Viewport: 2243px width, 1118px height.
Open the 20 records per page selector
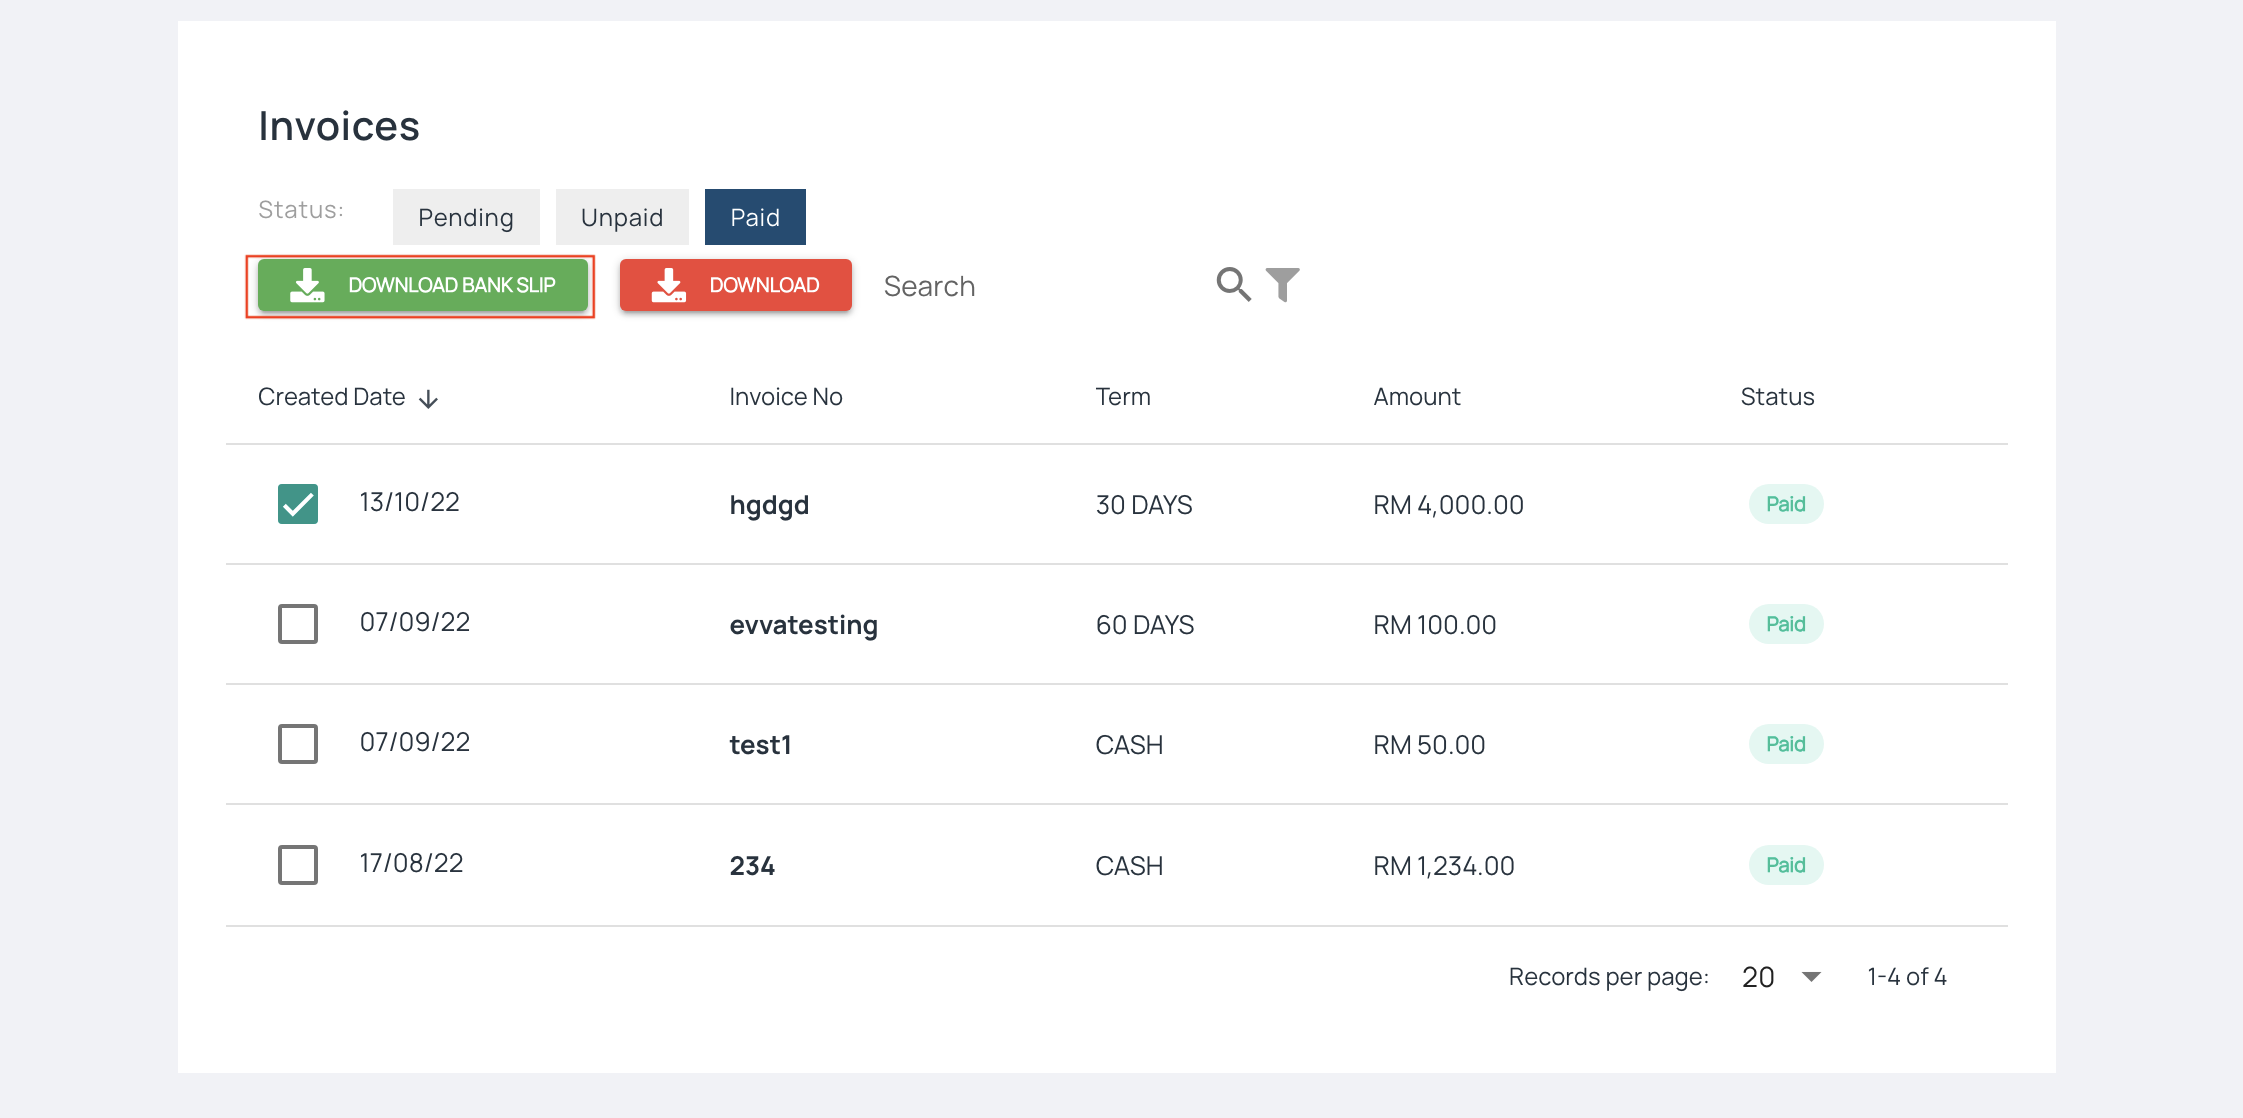tap(1758, 977)
